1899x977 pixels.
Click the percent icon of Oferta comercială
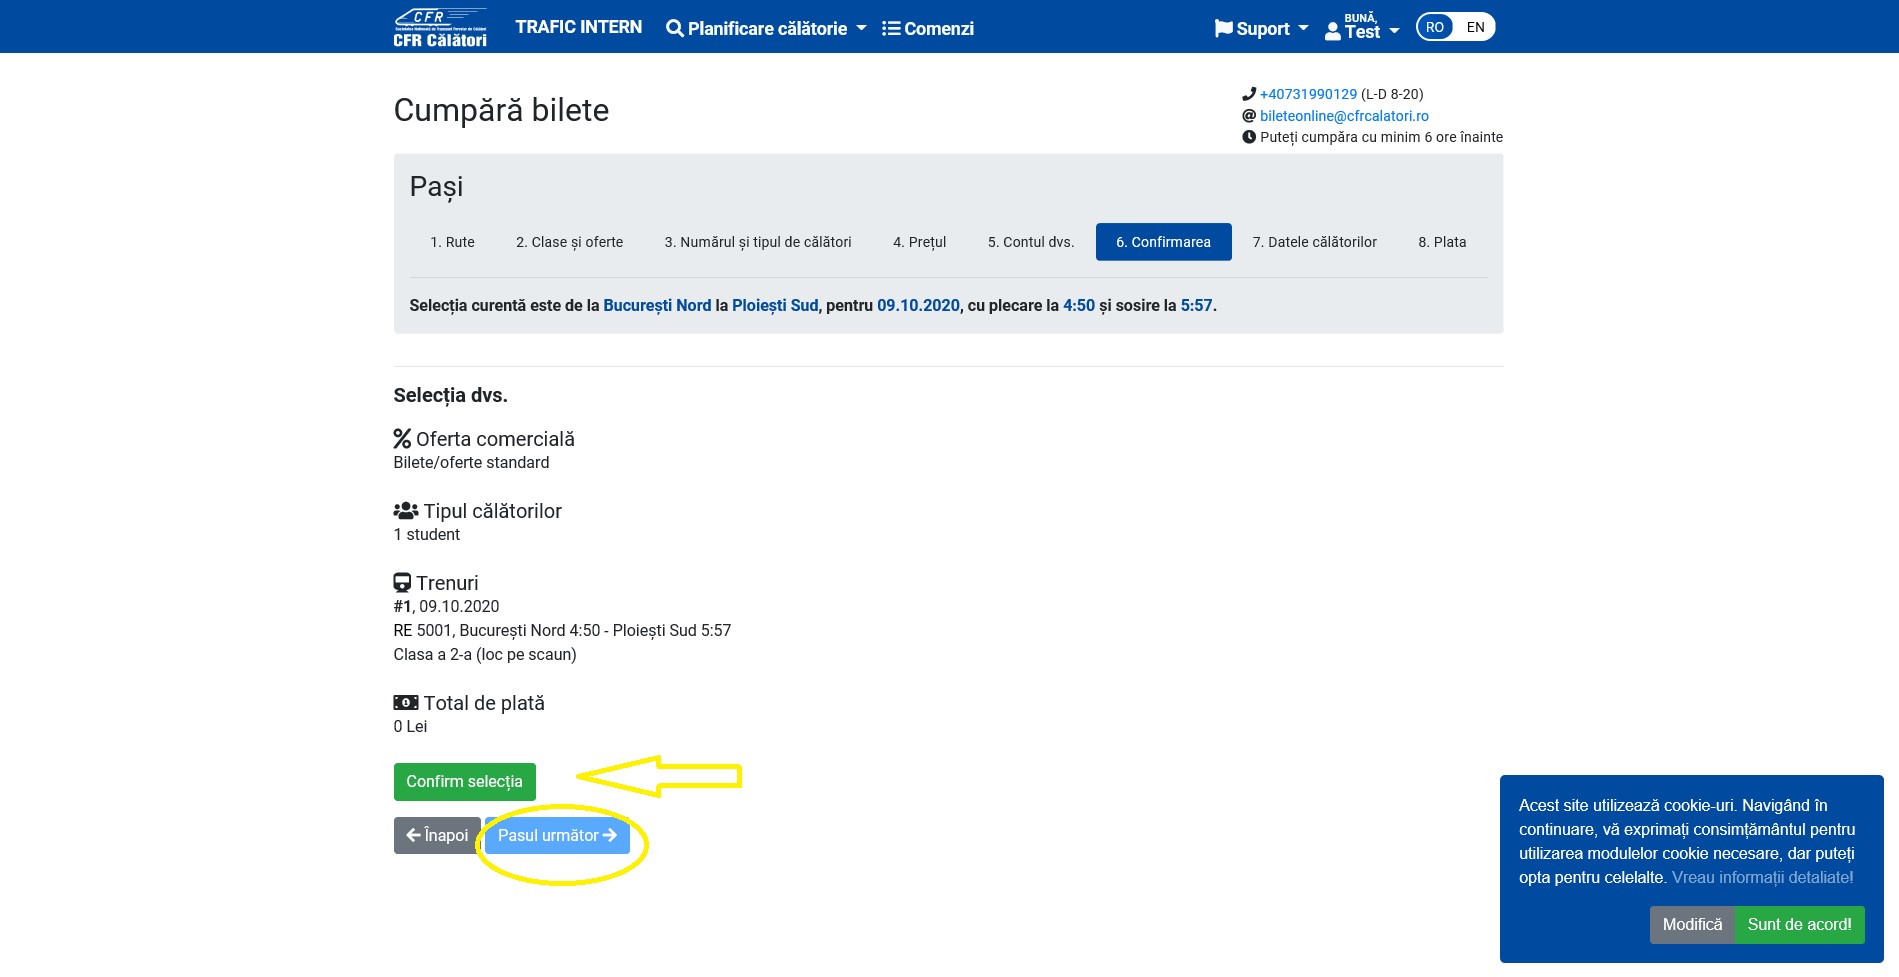(x=402, y=439)
